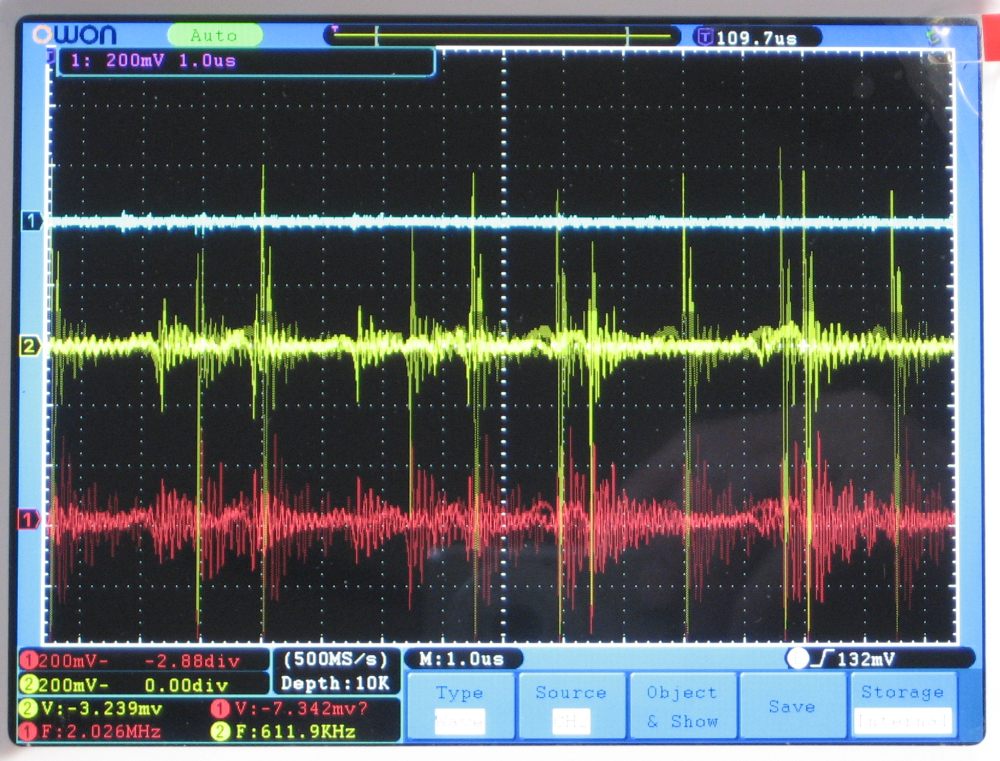Viewport: 1000px width, 761px height.
Task: Click the T icon beside 109.7us
Action: pos(704,37)
